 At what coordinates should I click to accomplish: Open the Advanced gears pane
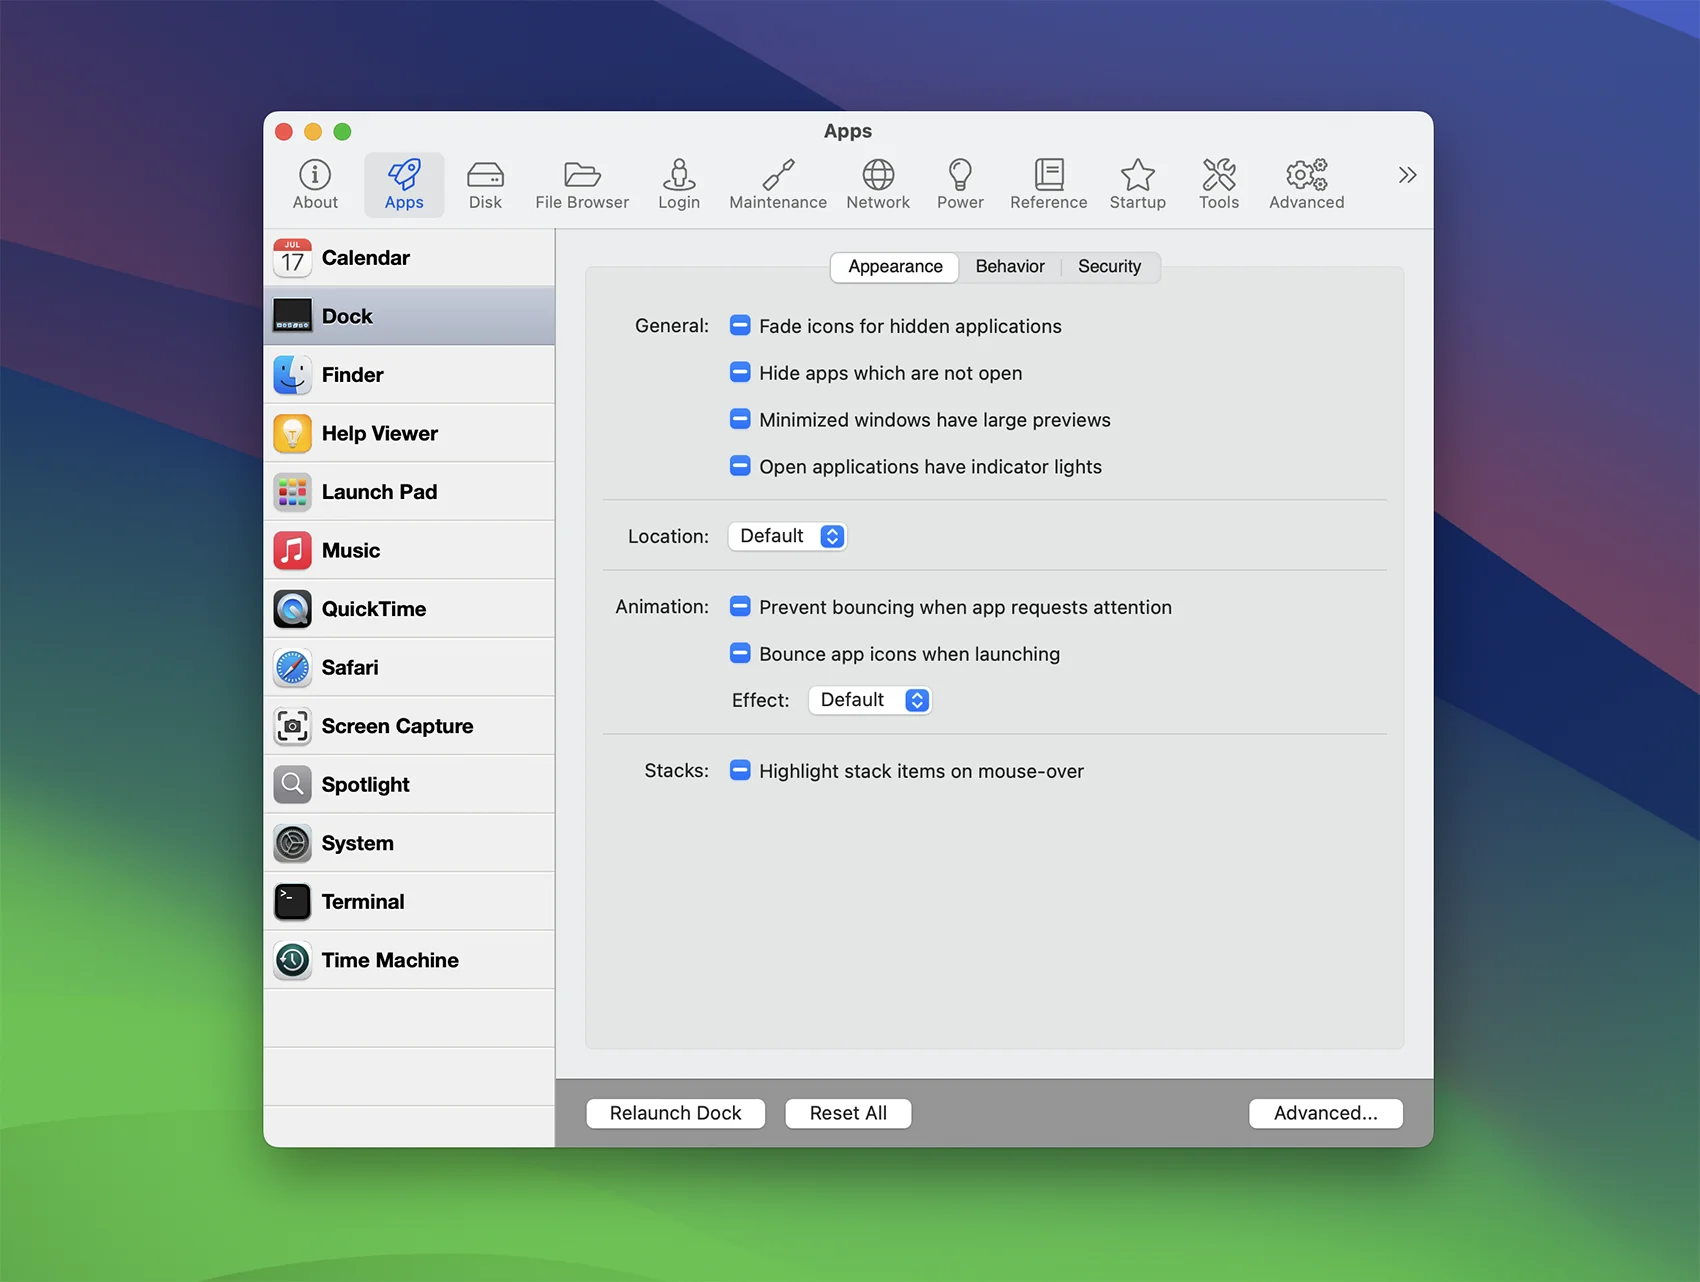click(x=1306, y=185)
